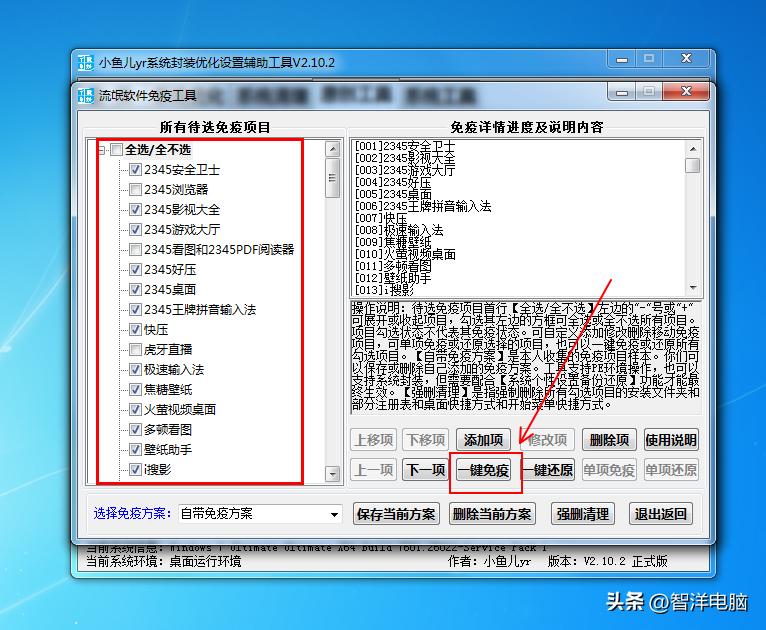Select [008]极速输入法 list entry
Image resolution: width=766 pixels, height=630 pixels.
click(x=399, y=230)
